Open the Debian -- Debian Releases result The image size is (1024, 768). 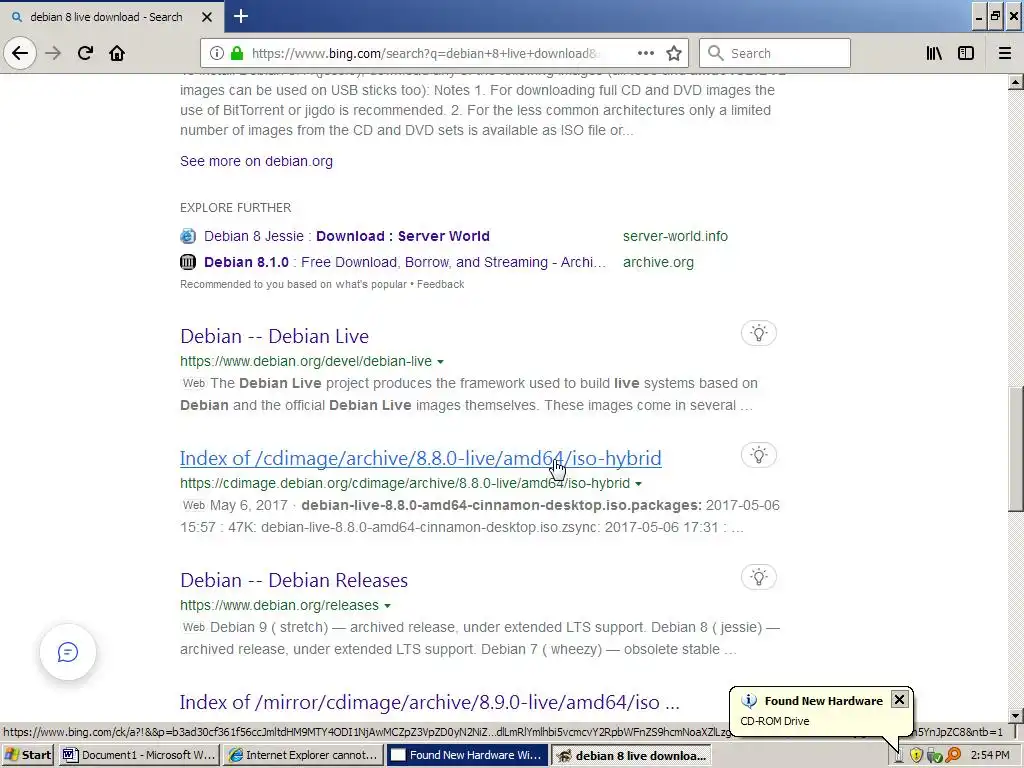tap(294, 580)
